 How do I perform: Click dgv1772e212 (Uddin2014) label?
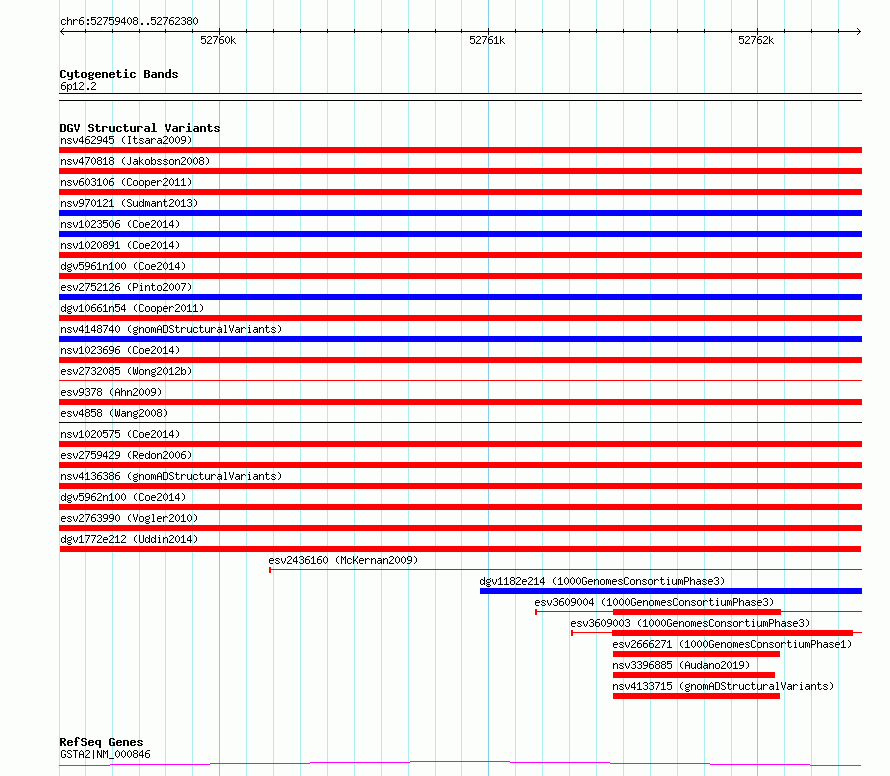[129, 539]
